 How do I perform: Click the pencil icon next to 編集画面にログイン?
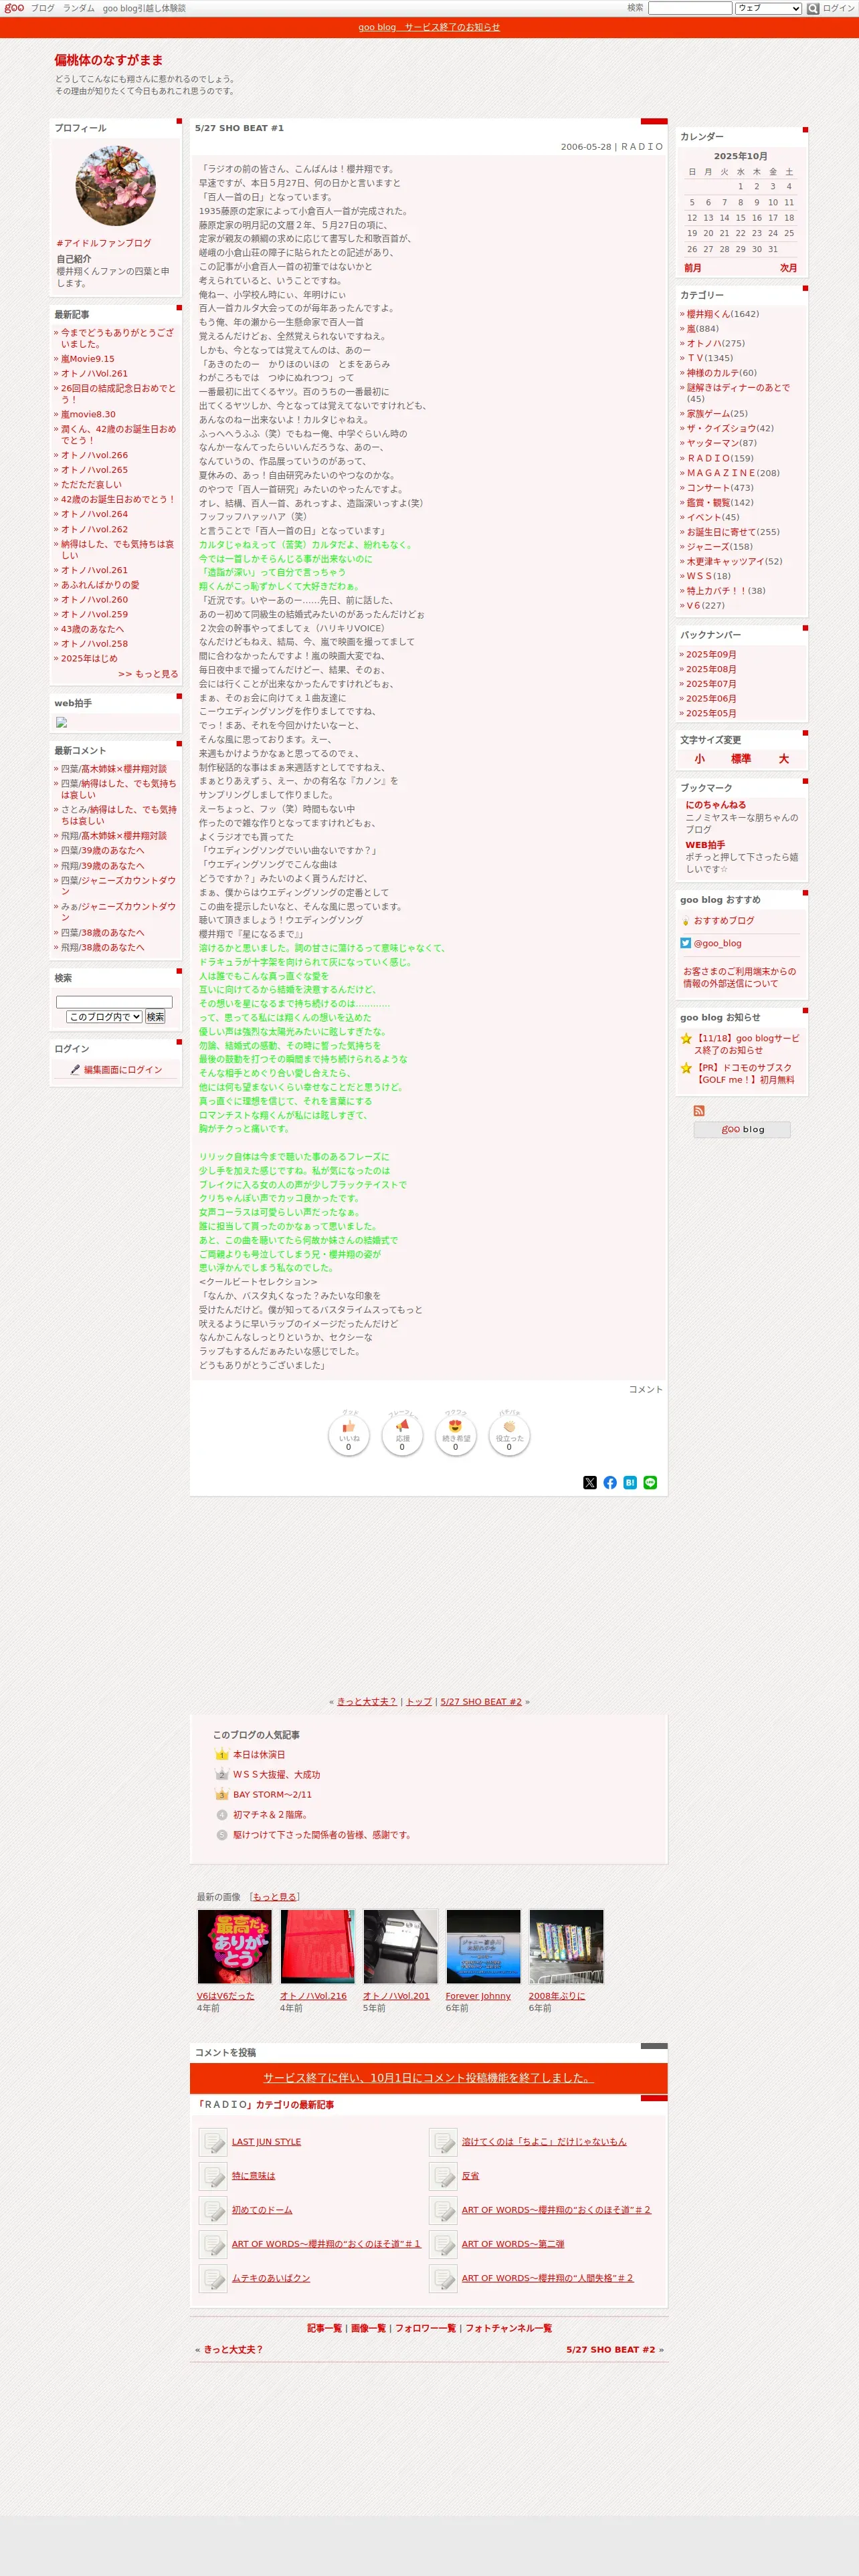(75, 1069)
